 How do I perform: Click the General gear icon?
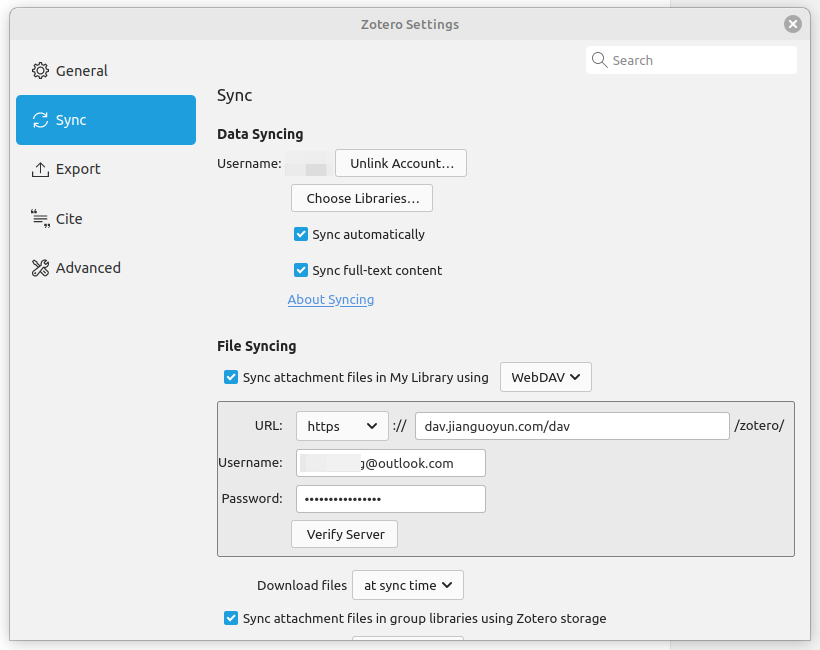point(40,71)
